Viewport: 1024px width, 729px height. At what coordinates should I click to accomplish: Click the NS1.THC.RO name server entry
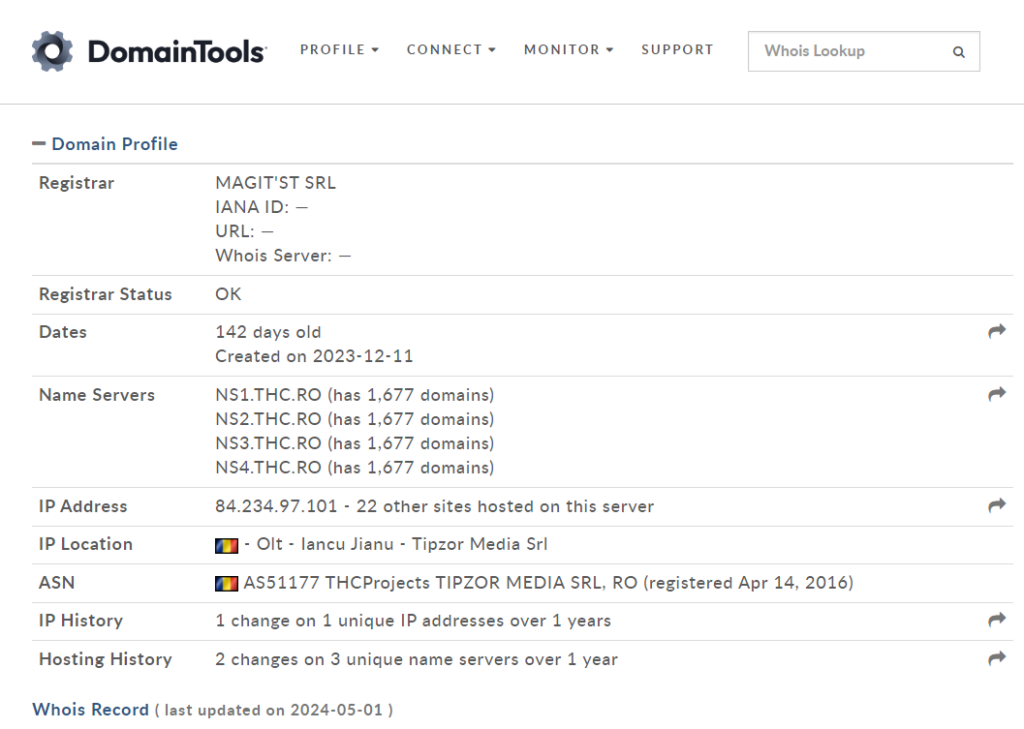click(268, 395)
